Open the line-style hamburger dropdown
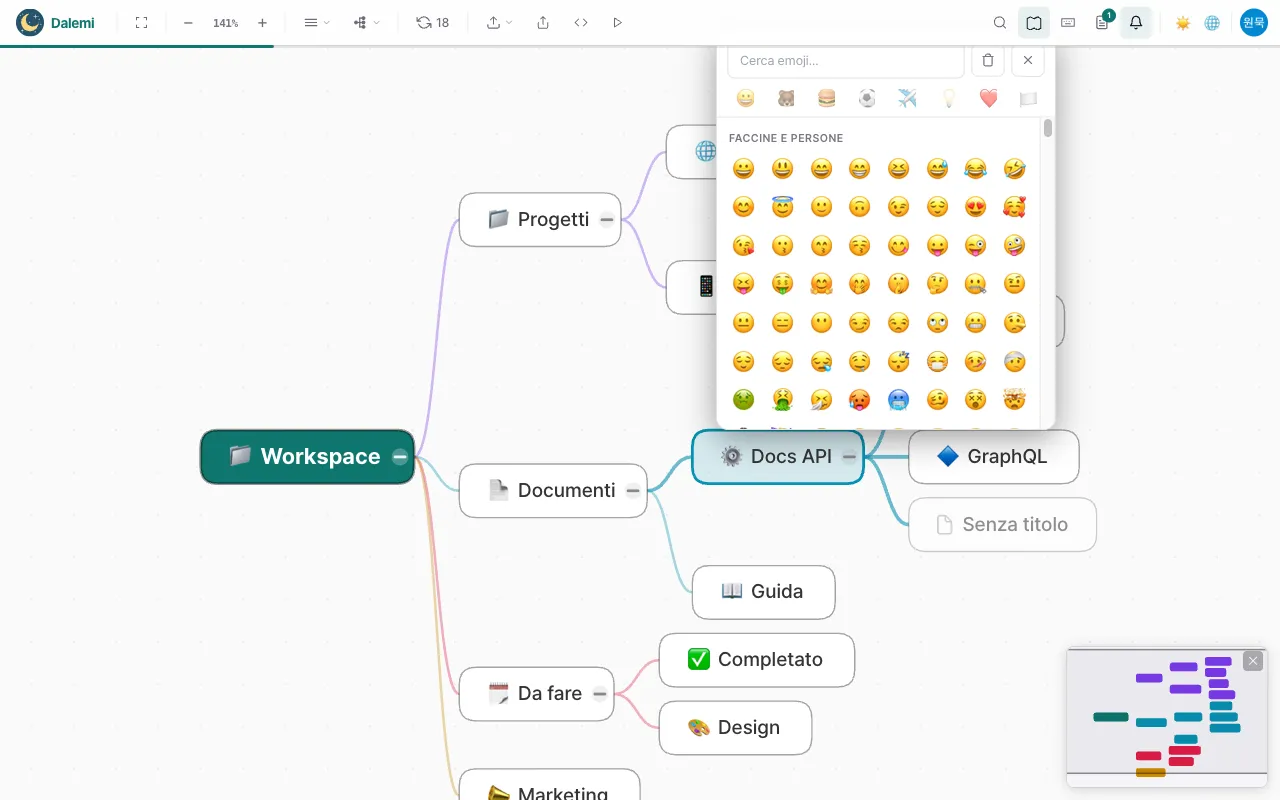1280x800 pixels. pyautogui.click(x=317, y=22)
